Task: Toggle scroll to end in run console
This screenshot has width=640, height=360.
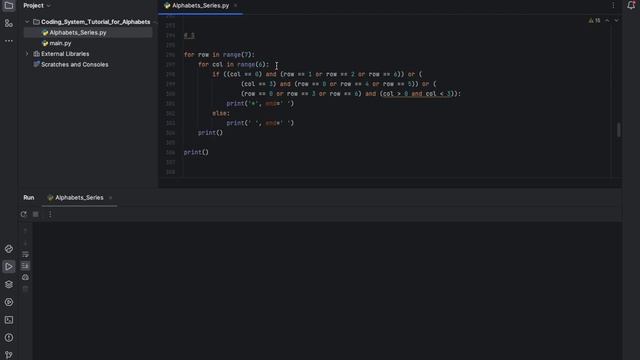Action: [x=25, y=266]
